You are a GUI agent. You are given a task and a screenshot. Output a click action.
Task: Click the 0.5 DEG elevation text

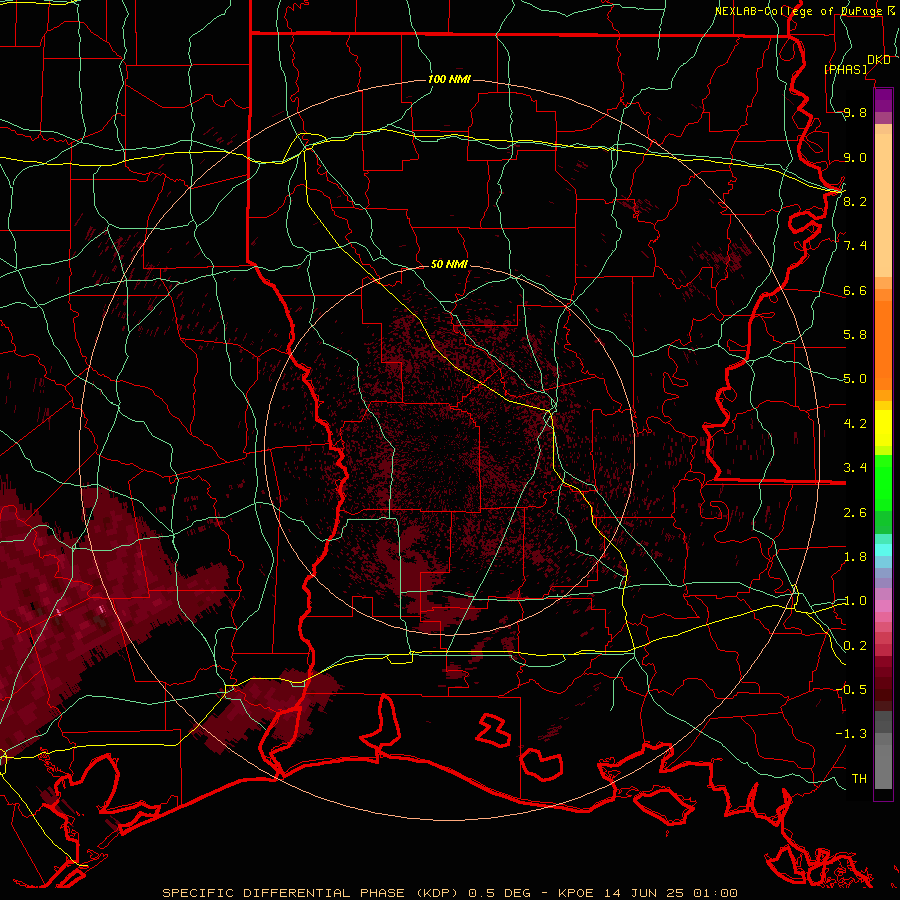coord(498,893)
